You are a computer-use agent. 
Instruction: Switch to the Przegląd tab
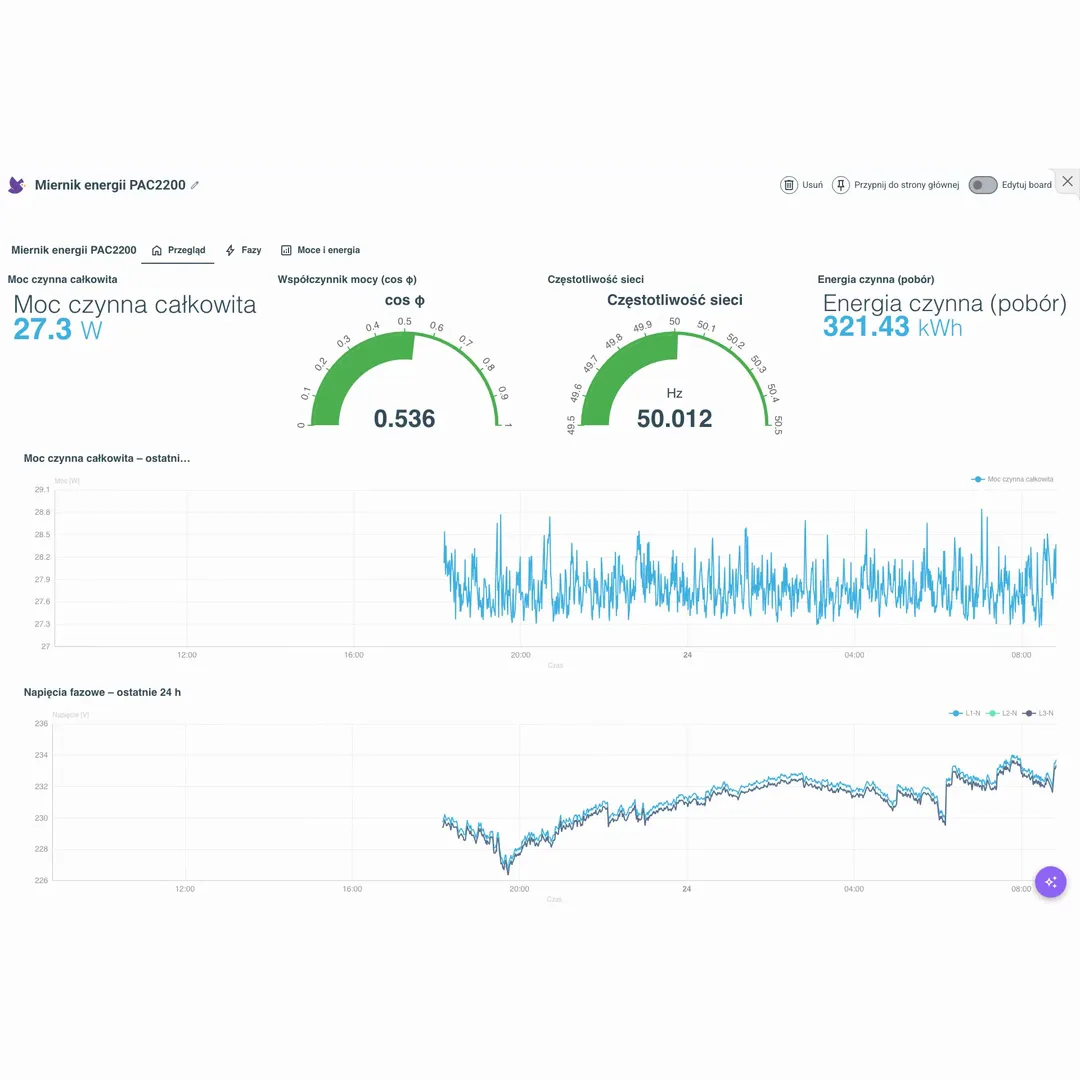click(x=178, y=250)
